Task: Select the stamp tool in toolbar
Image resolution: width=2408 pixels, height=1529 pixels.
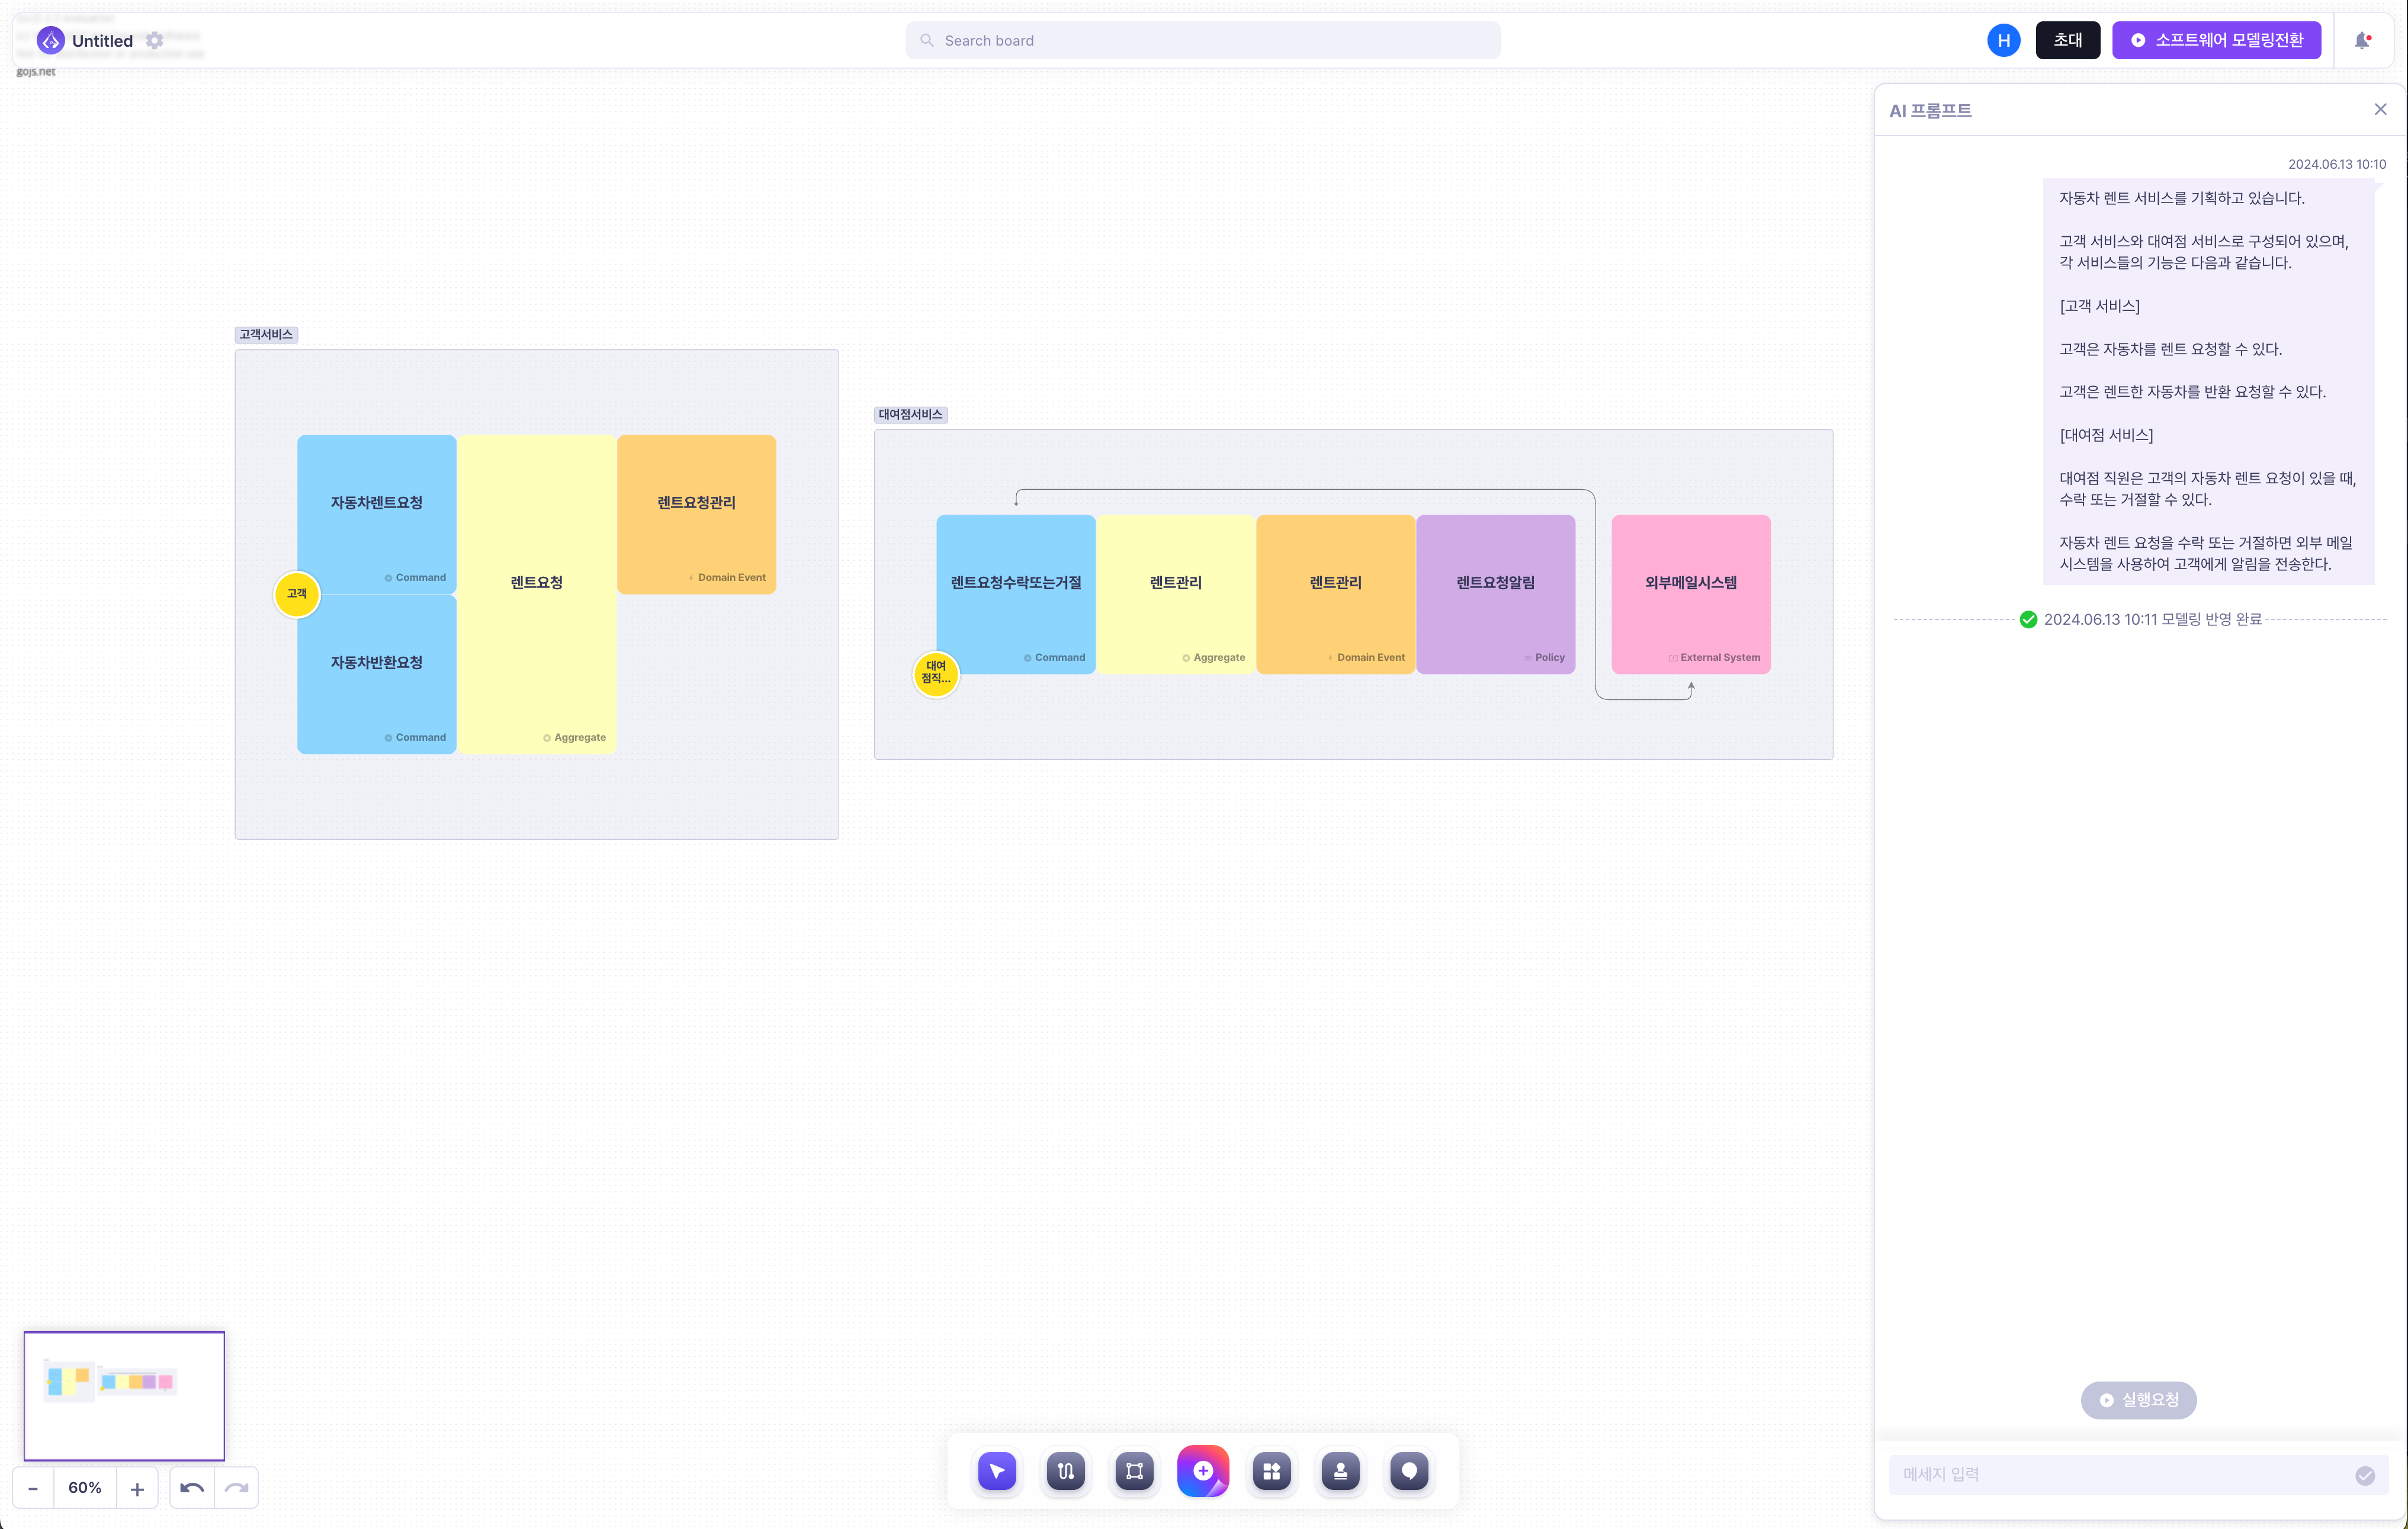Action: (x=1340, y=1471)
